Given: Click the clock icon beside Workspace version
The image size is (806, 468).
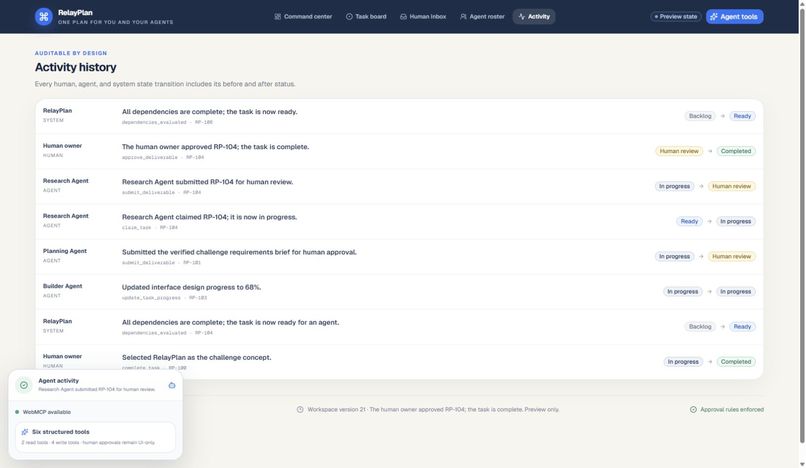Looking at the screenshot, I should (300, 409).
